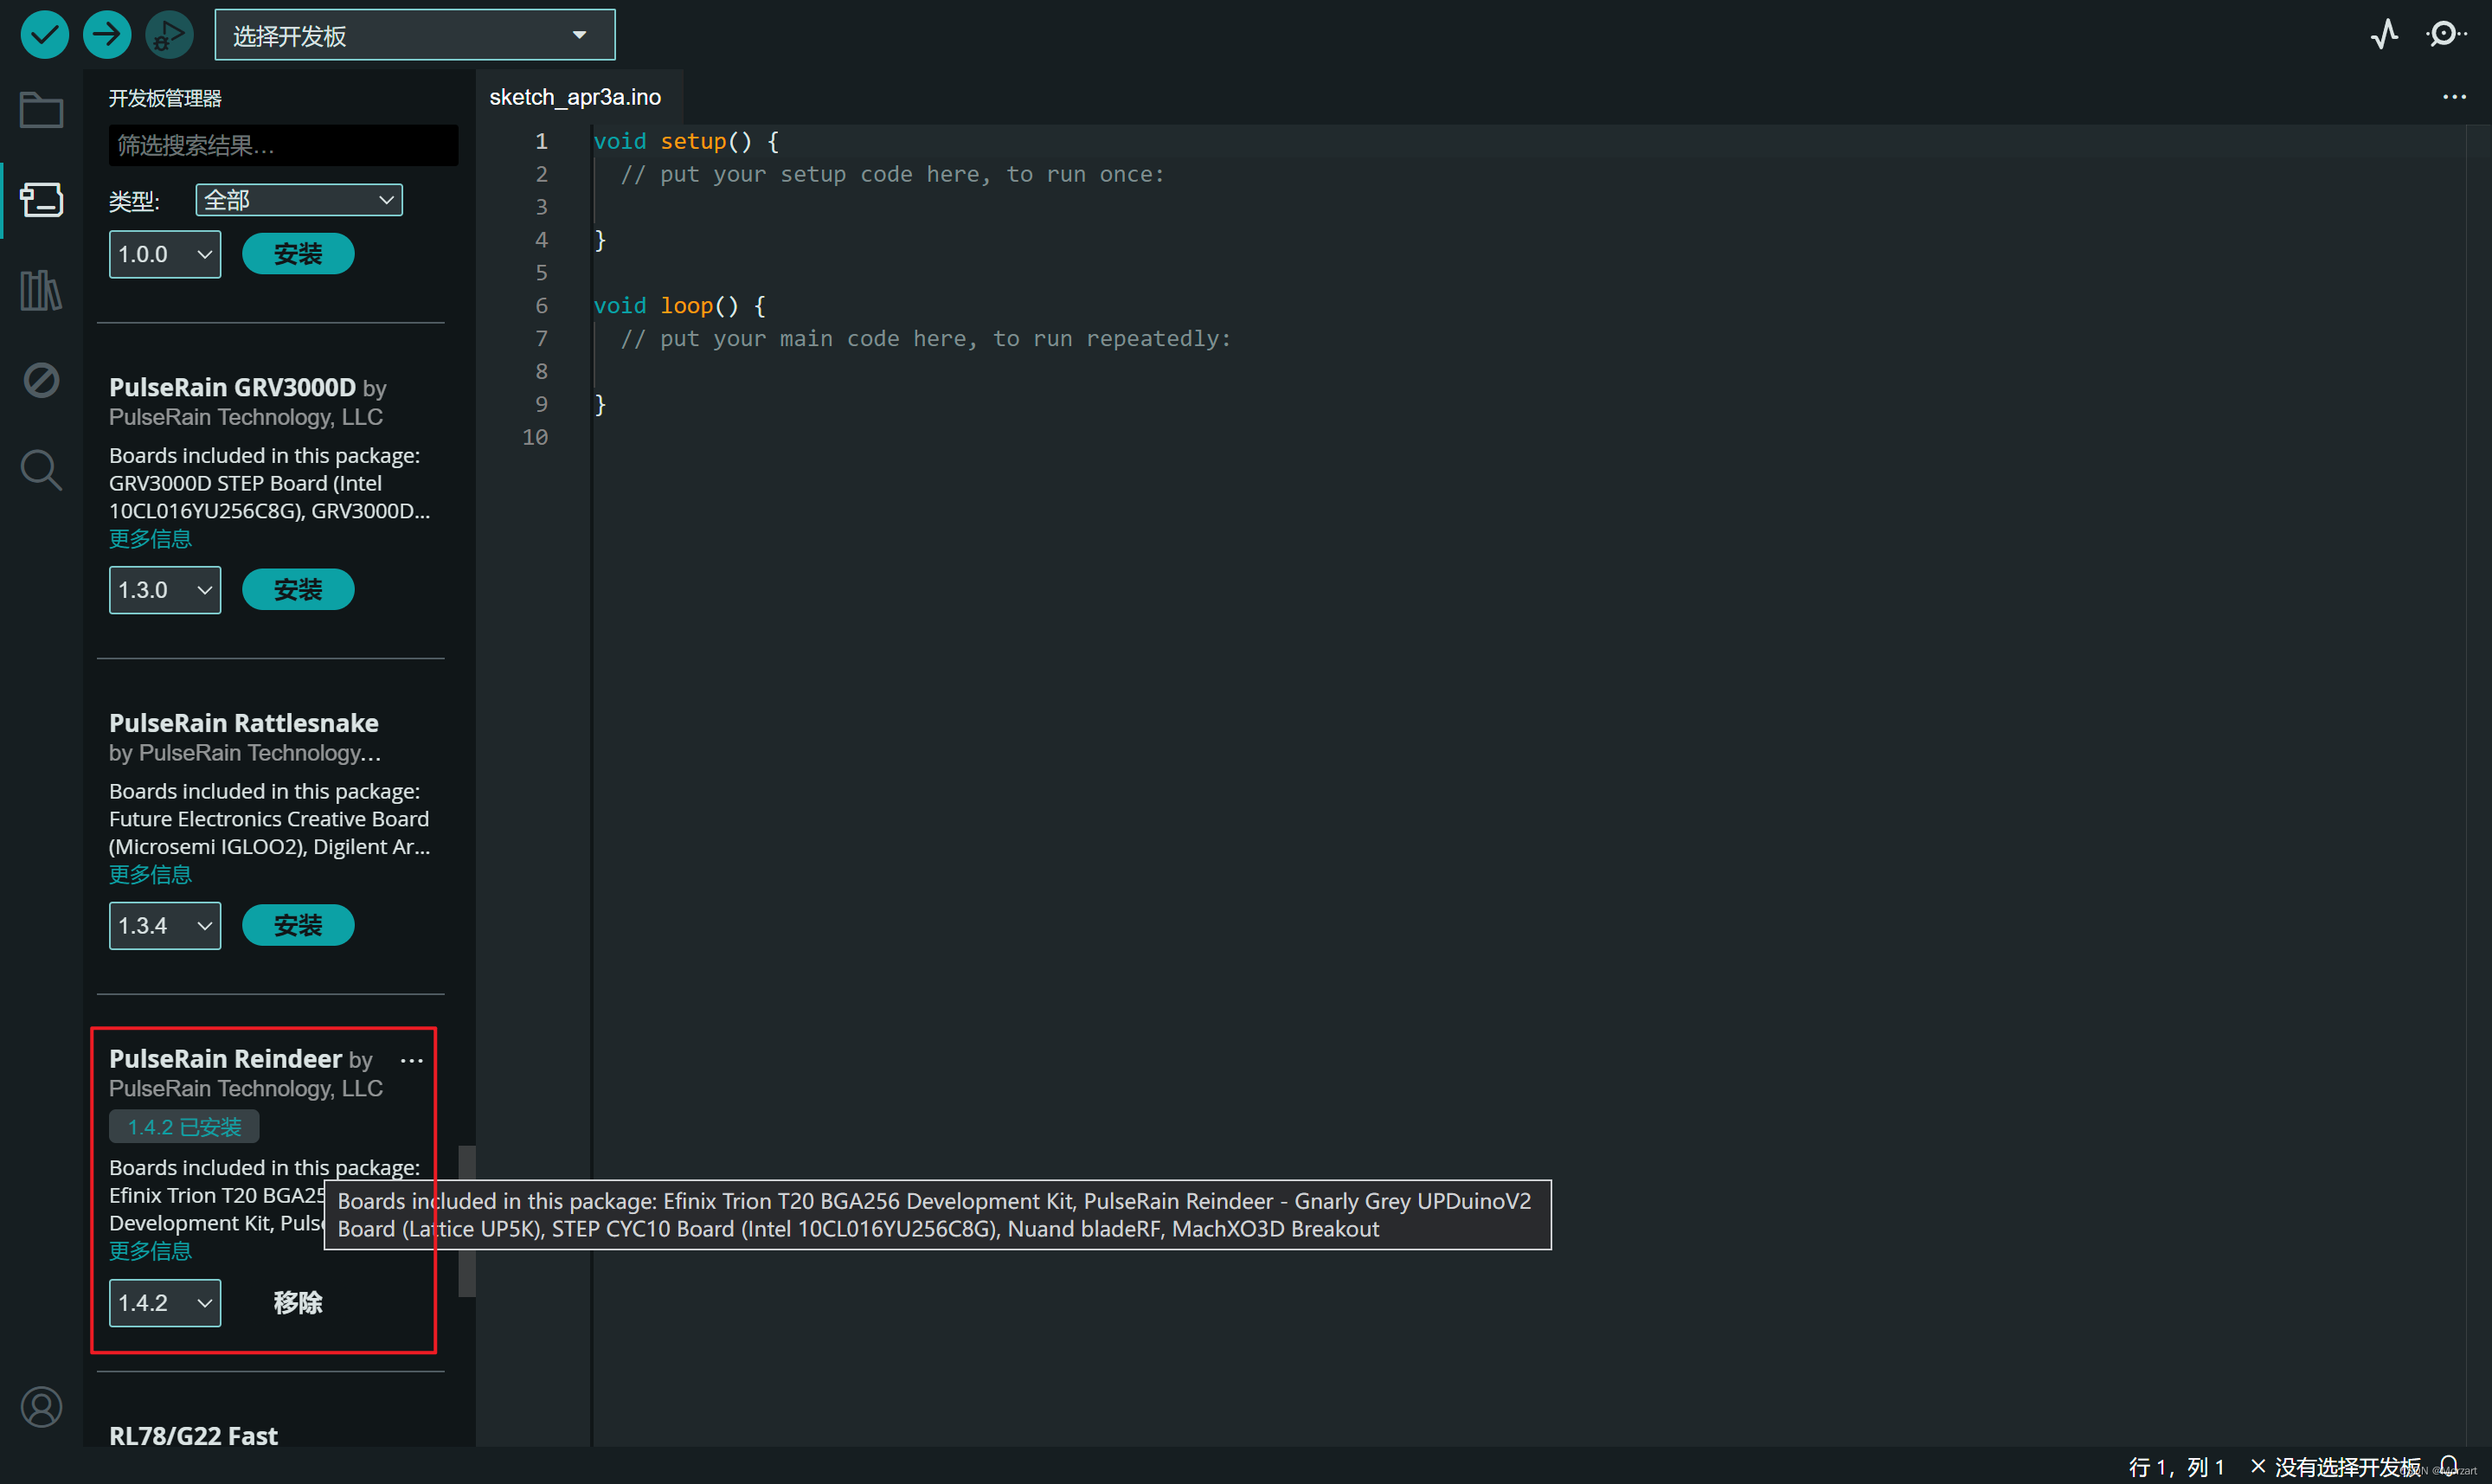Open PulseRain Reindeer 1.4.2 version dropdown
Viewport: 2492px width, 1484px height.
click(x=165, y=1303)
